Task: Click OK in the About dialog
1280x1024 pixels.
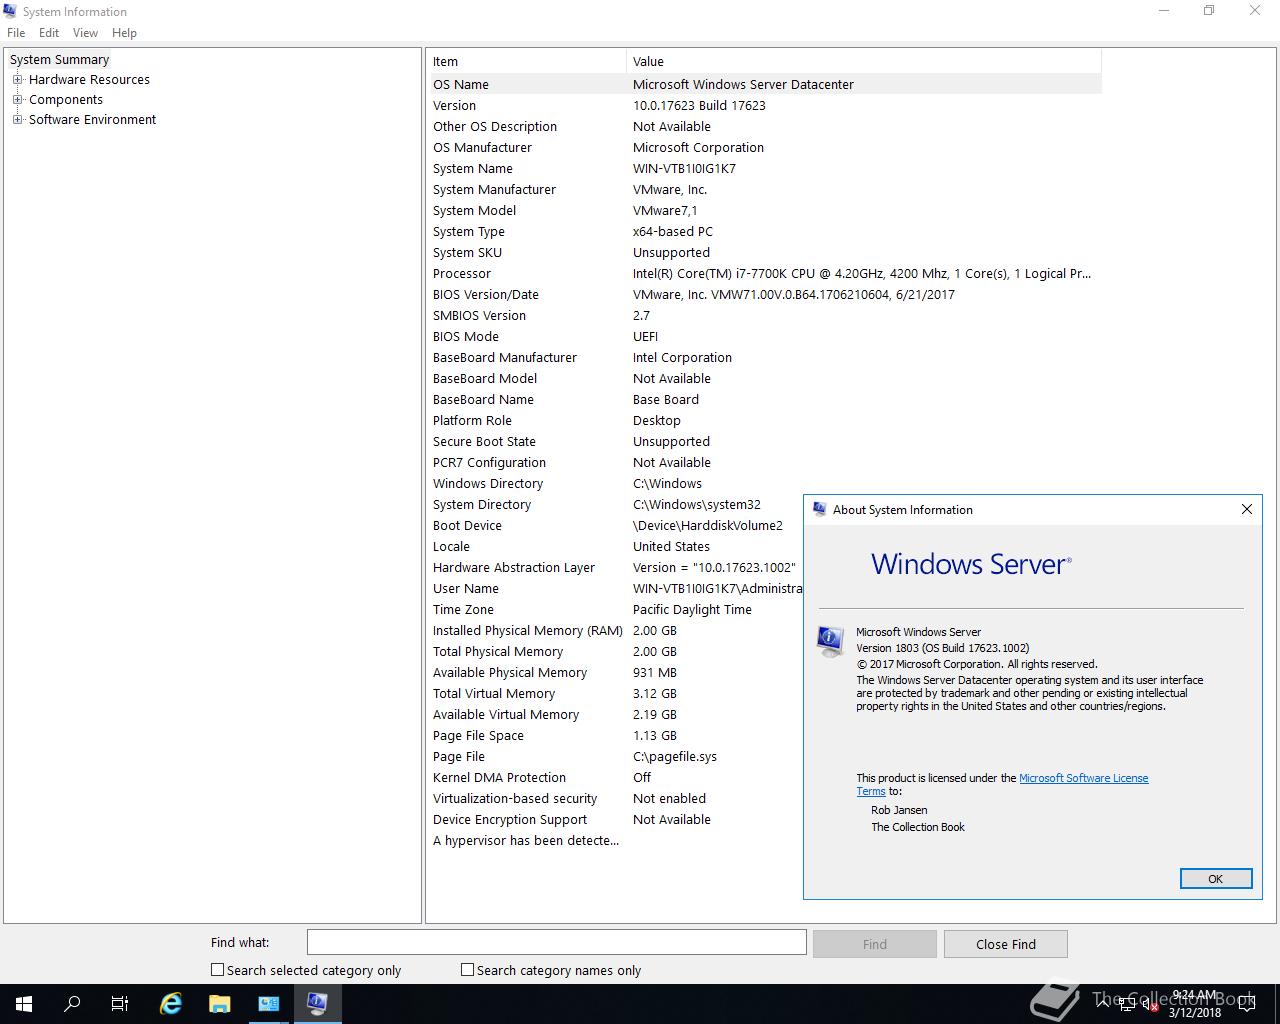Action: point(1216,879)
